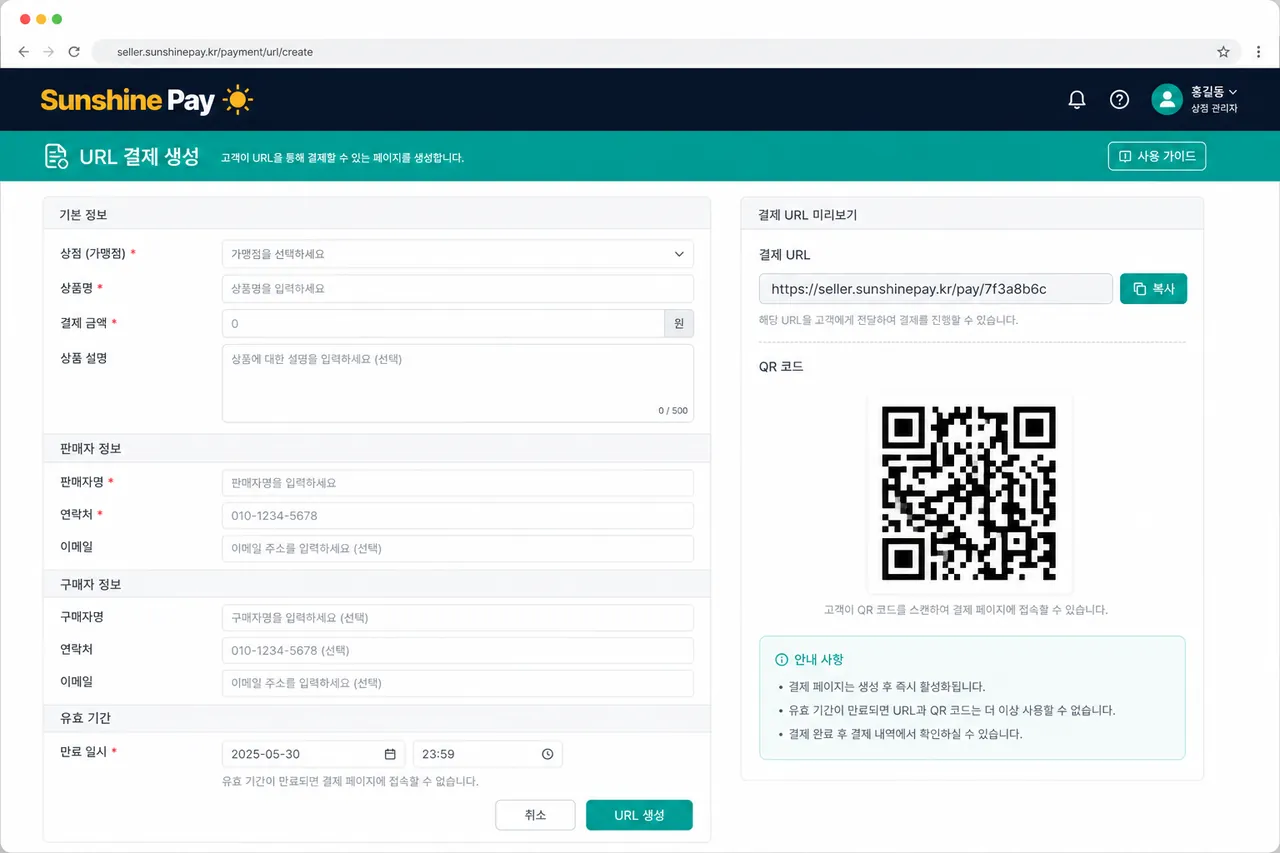1280x853 pixels.
Task: Click the 2025-05-30 expiry date field
Action: (x=313, y=754)
